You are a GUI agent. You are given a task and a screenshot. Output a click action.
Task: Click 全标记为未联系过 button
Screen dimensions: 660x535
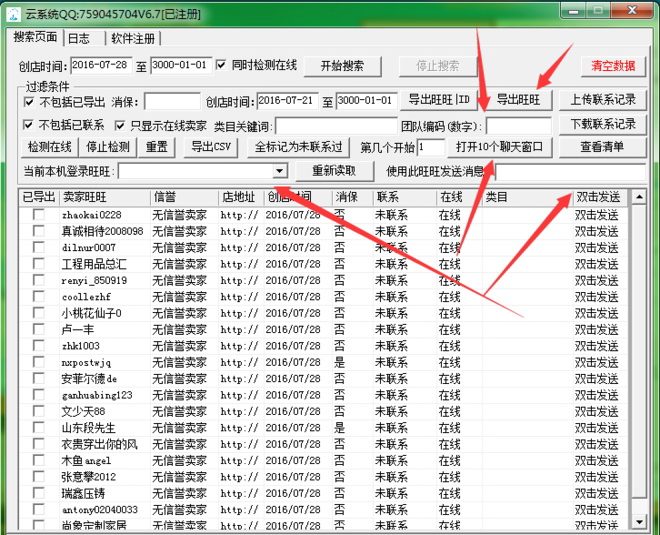pos(298,147)
